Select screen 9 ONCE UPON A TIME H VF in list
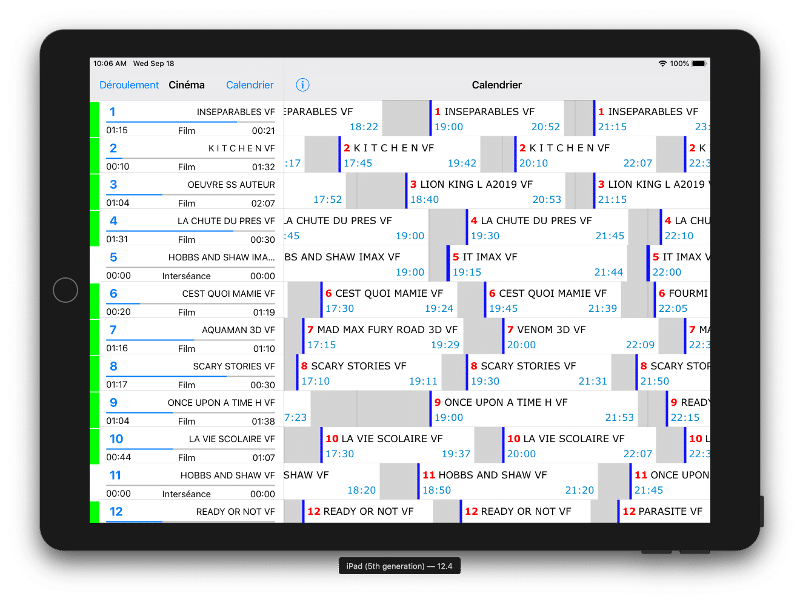 [x=187, y=409]
